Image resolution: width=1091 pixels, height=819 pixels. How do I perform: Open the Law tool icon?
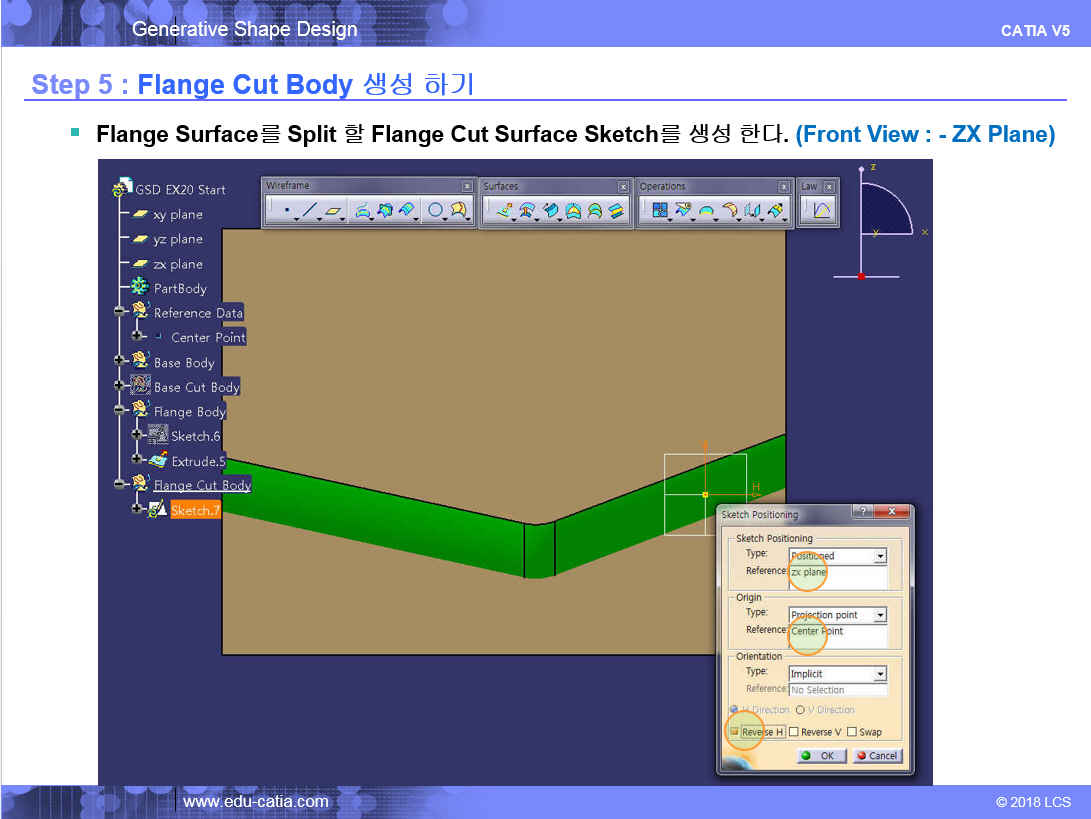pos(822,210)
